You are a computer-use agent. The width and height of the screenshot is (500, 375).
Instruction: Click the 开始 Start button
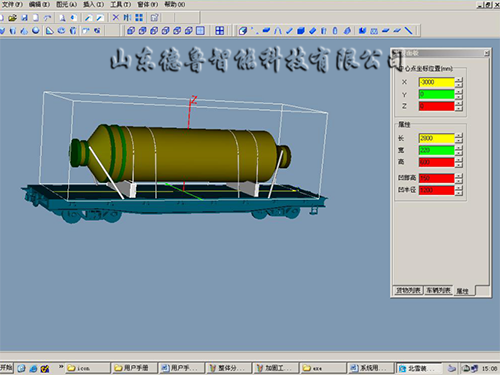click(6, 368)
